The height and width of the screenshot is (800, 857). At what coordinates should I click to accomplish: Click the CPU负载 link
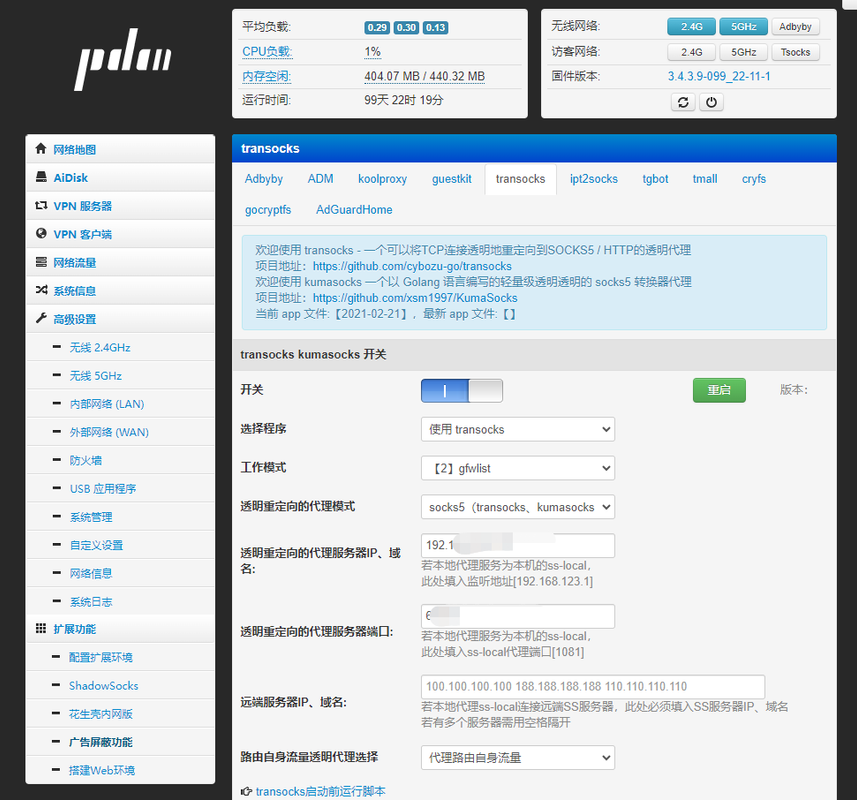tap(267, 51)
